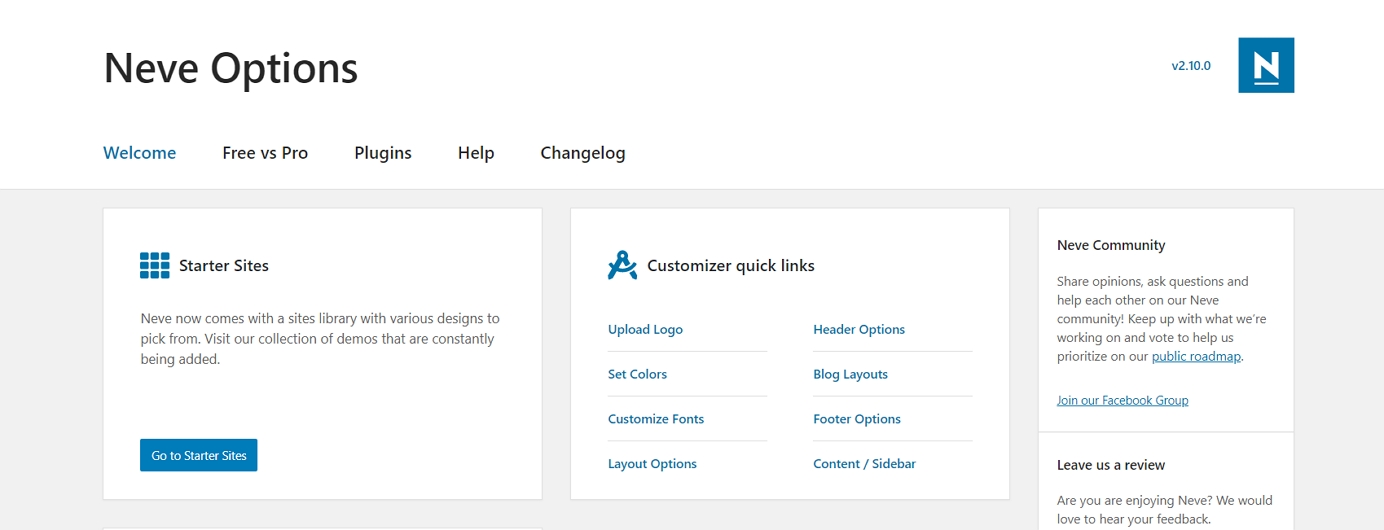Image resolution: width=1384 pixels, height=530 pixels.
Task: Open the Customize Fonts link
Action: click(656, 419)
